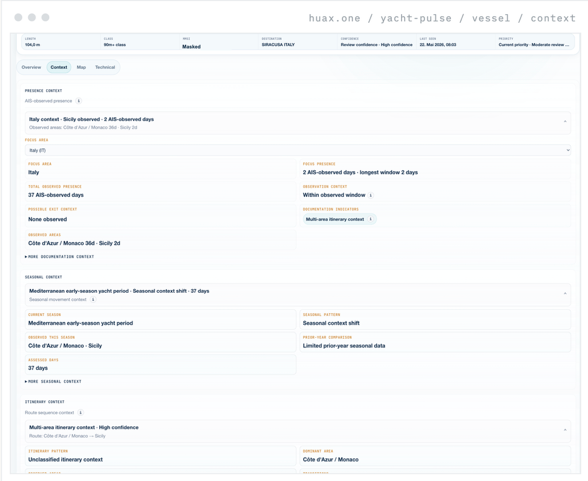Click the 90m+ class value
The width and height of the screenshot is (588, 481).
tap(115, 45)
